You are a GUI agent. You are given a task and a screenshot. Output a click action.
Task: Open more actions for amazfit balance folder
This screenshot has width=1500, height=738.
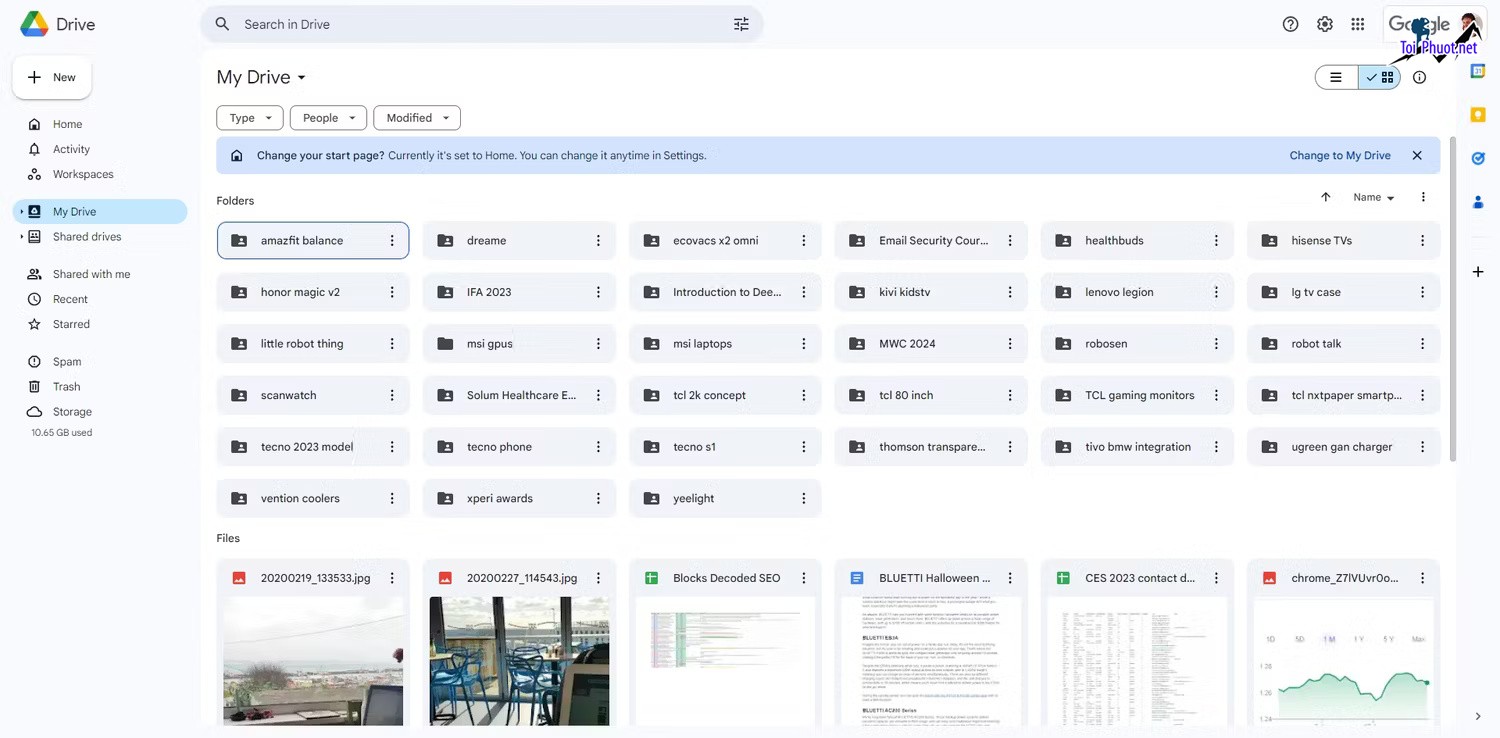[392, 241]
